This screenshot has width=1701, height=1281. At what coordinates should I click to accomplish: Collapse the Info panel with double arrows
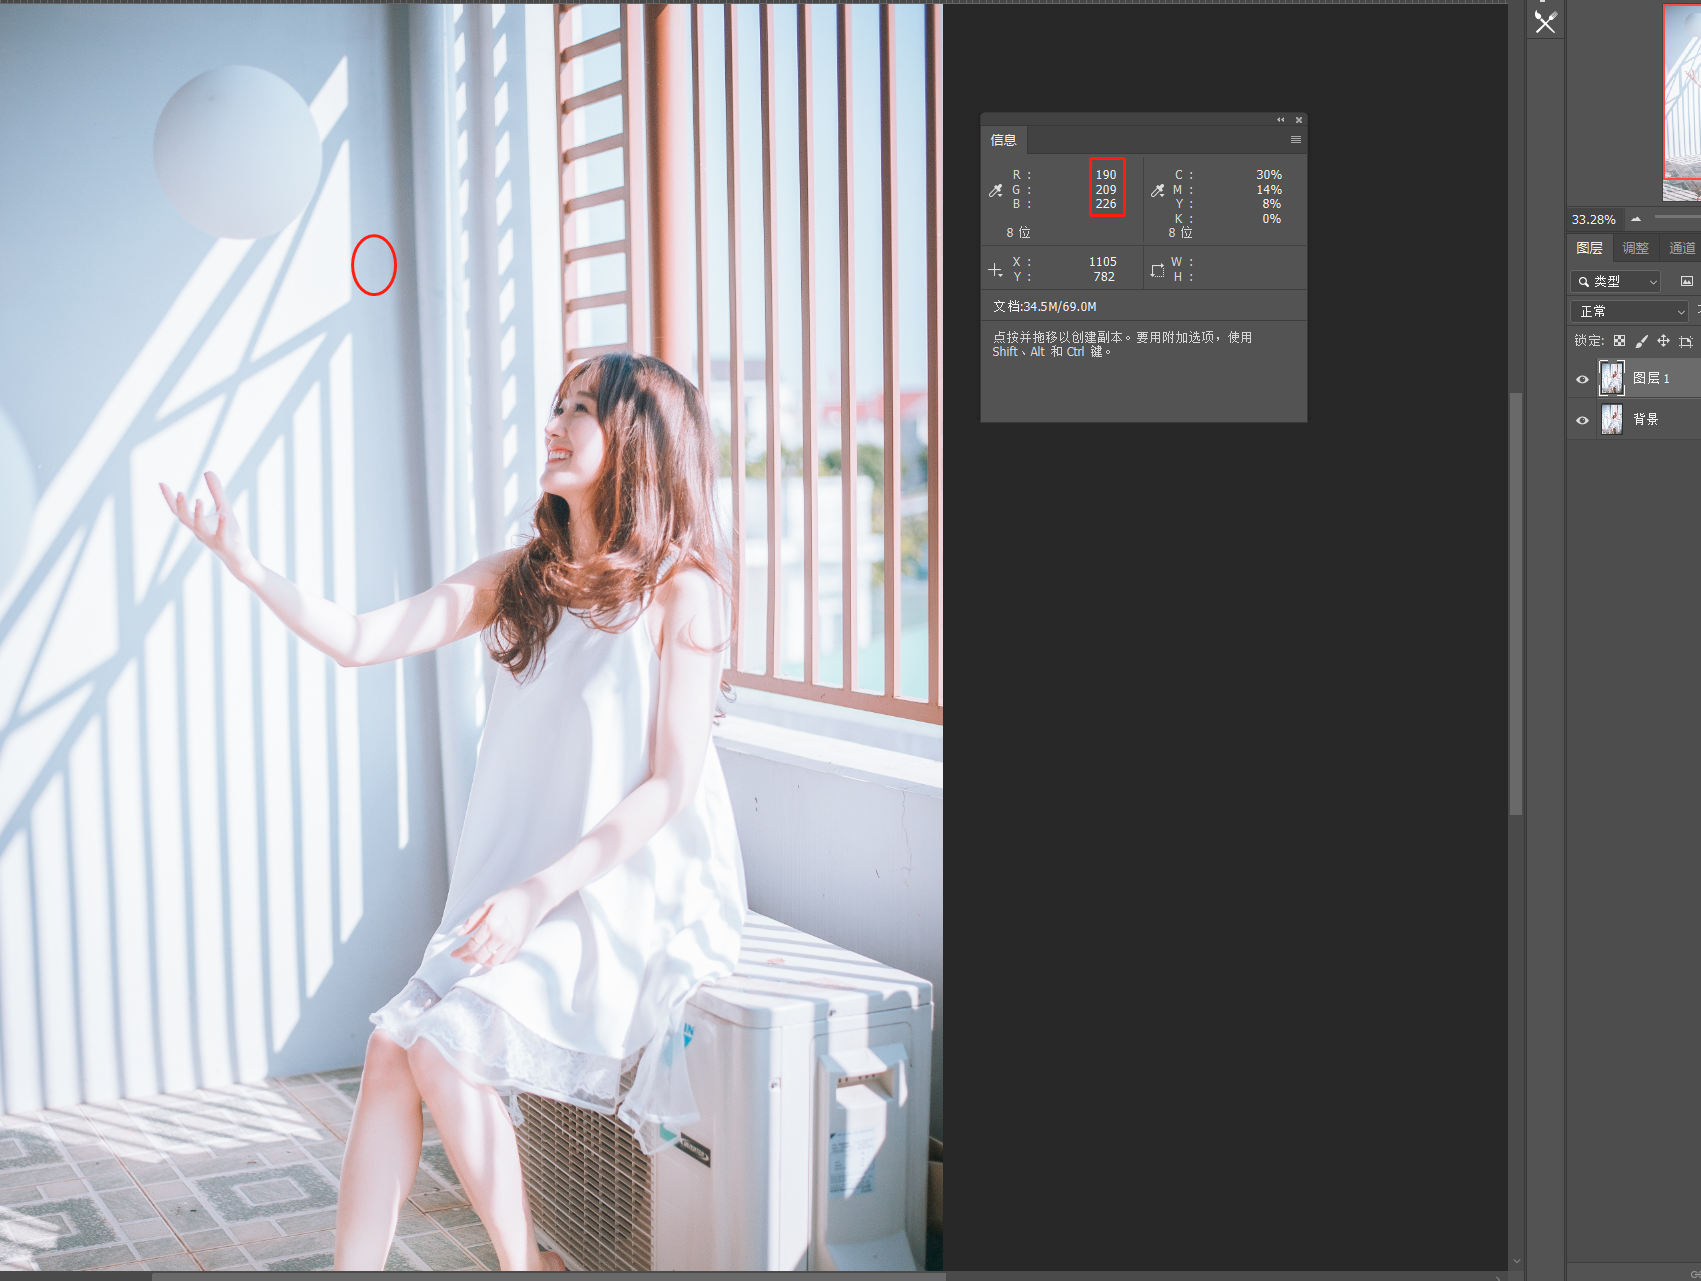pyautogui.click(x=1280, y=120)
